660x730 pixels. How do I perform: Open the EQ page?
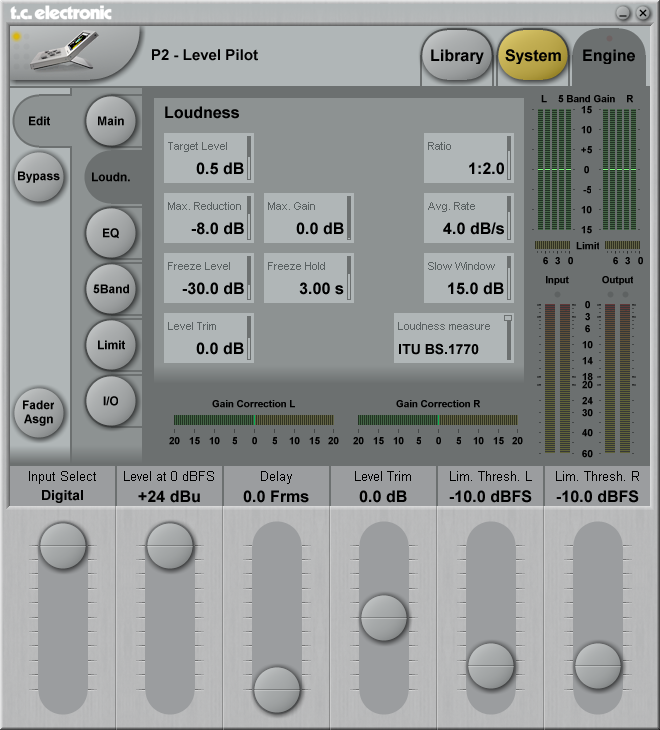coord(111,233)
